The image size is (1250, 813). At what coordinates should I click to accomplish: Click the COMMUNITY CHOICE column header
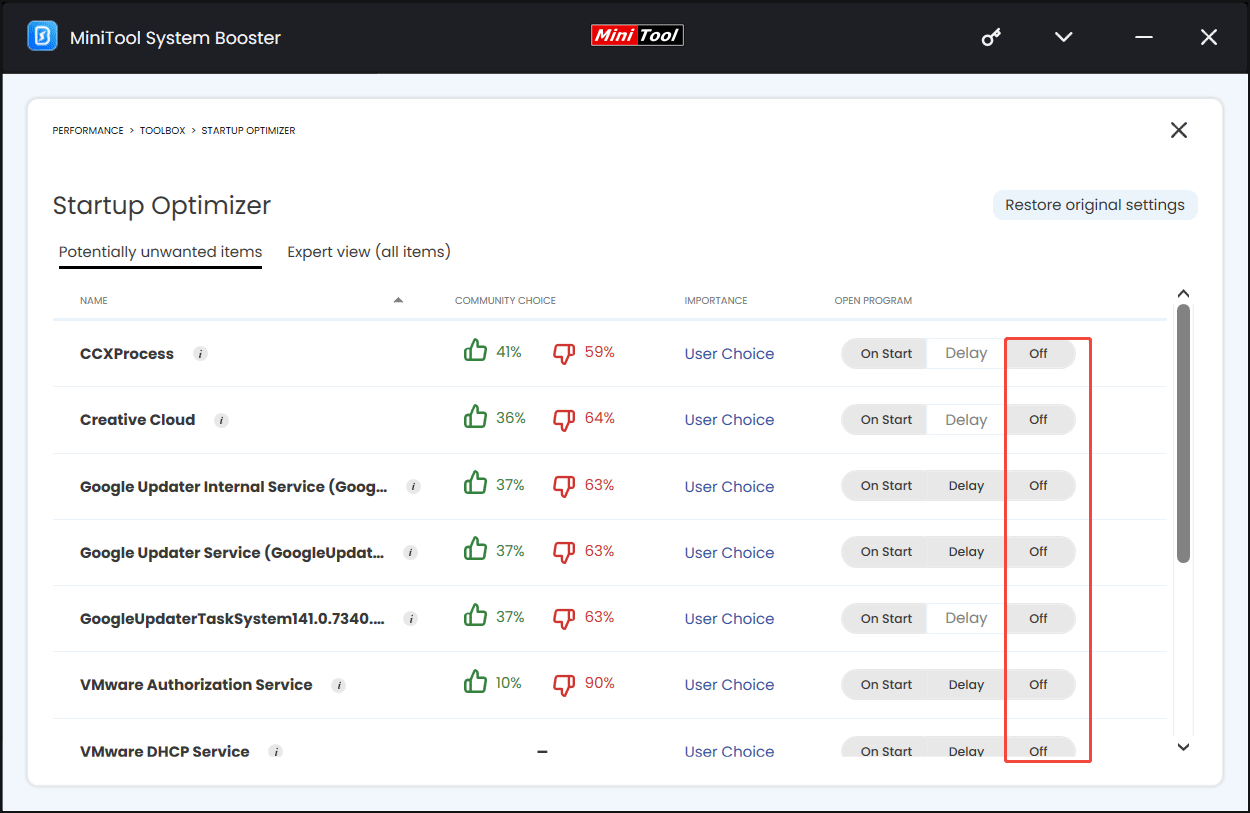[x=505, y=301]
